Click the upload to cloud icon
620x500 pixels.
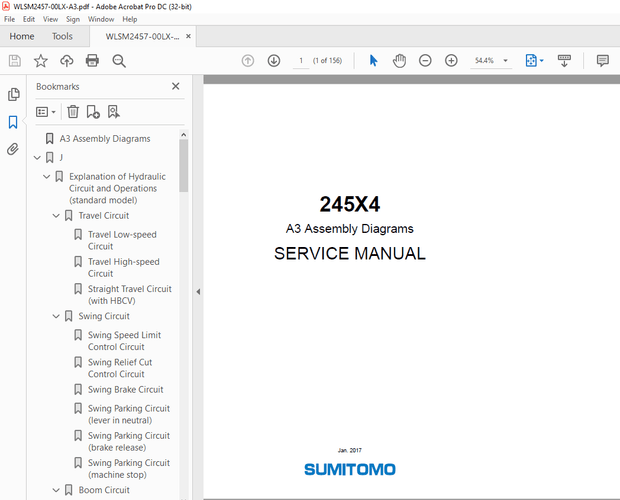[66, 61]
